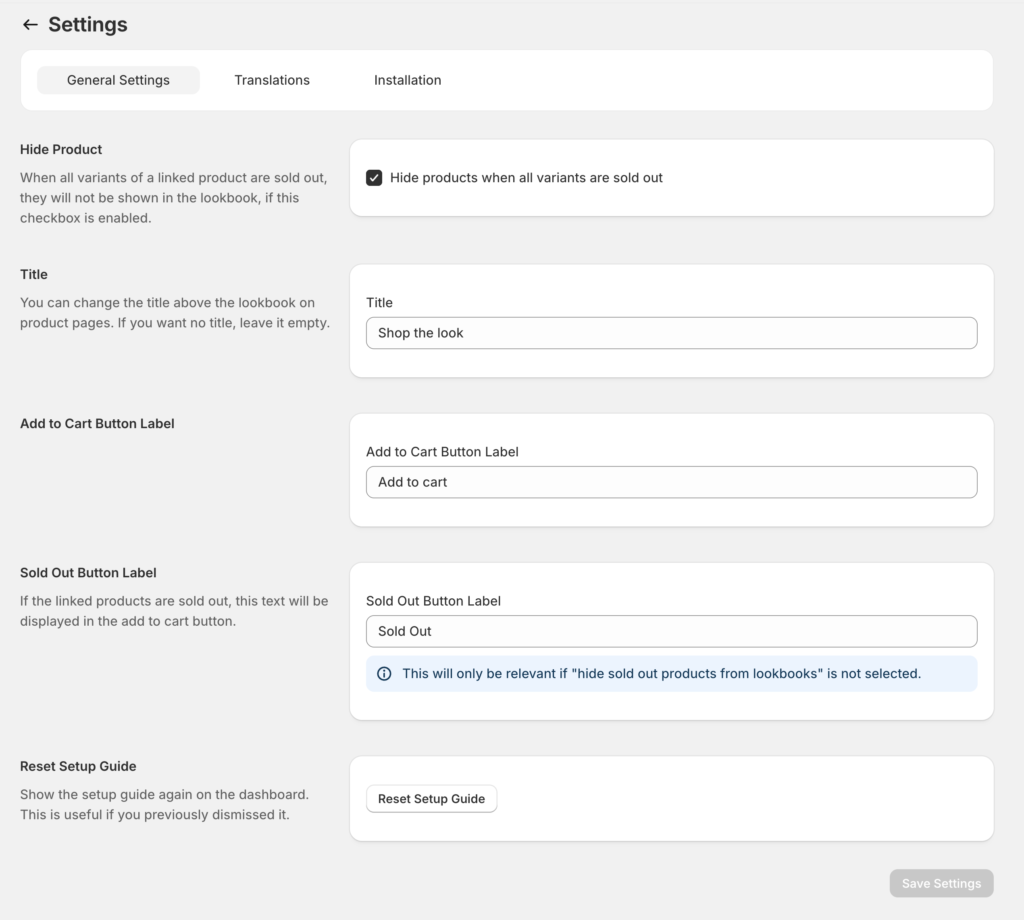Open the General Settings tab
Screen dimensions: 1024x920
click(118, 80)
